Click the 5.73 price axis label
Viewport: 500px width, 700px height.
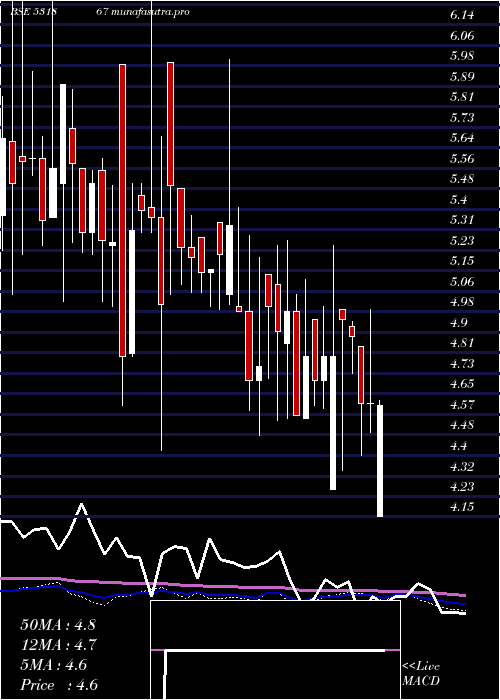462,118
